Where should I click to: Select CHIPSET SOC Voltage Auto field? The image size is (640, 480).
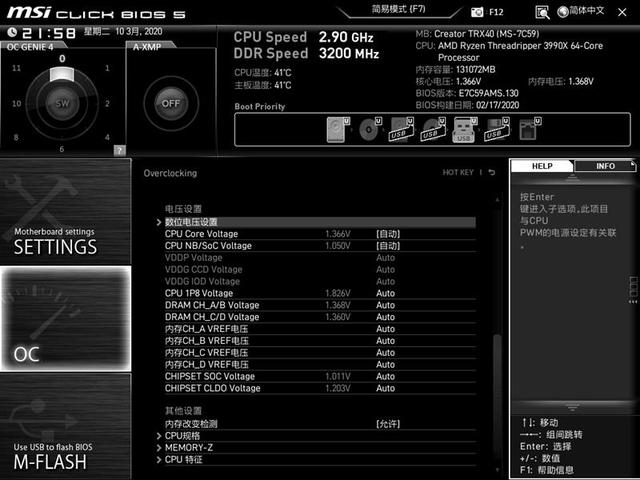pyautogui.click(x=385, y=376)
